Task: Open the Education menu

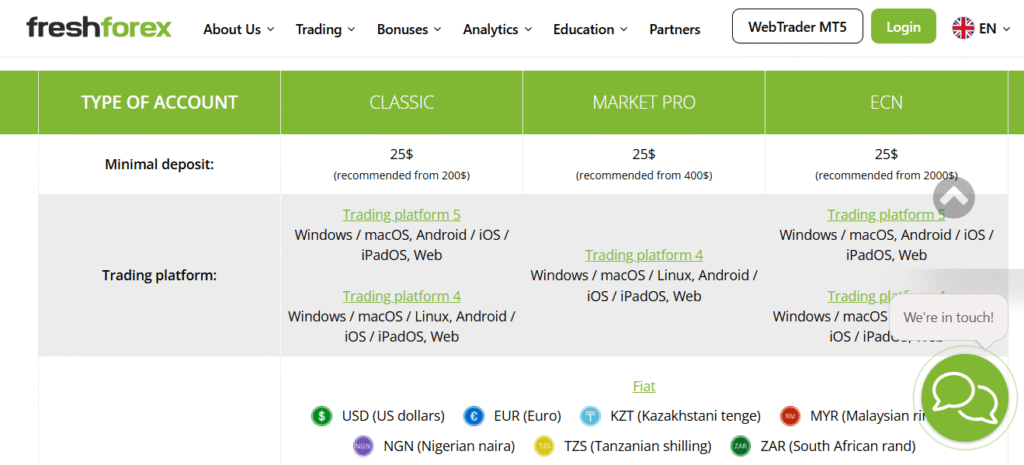Action: click(590, 29)
